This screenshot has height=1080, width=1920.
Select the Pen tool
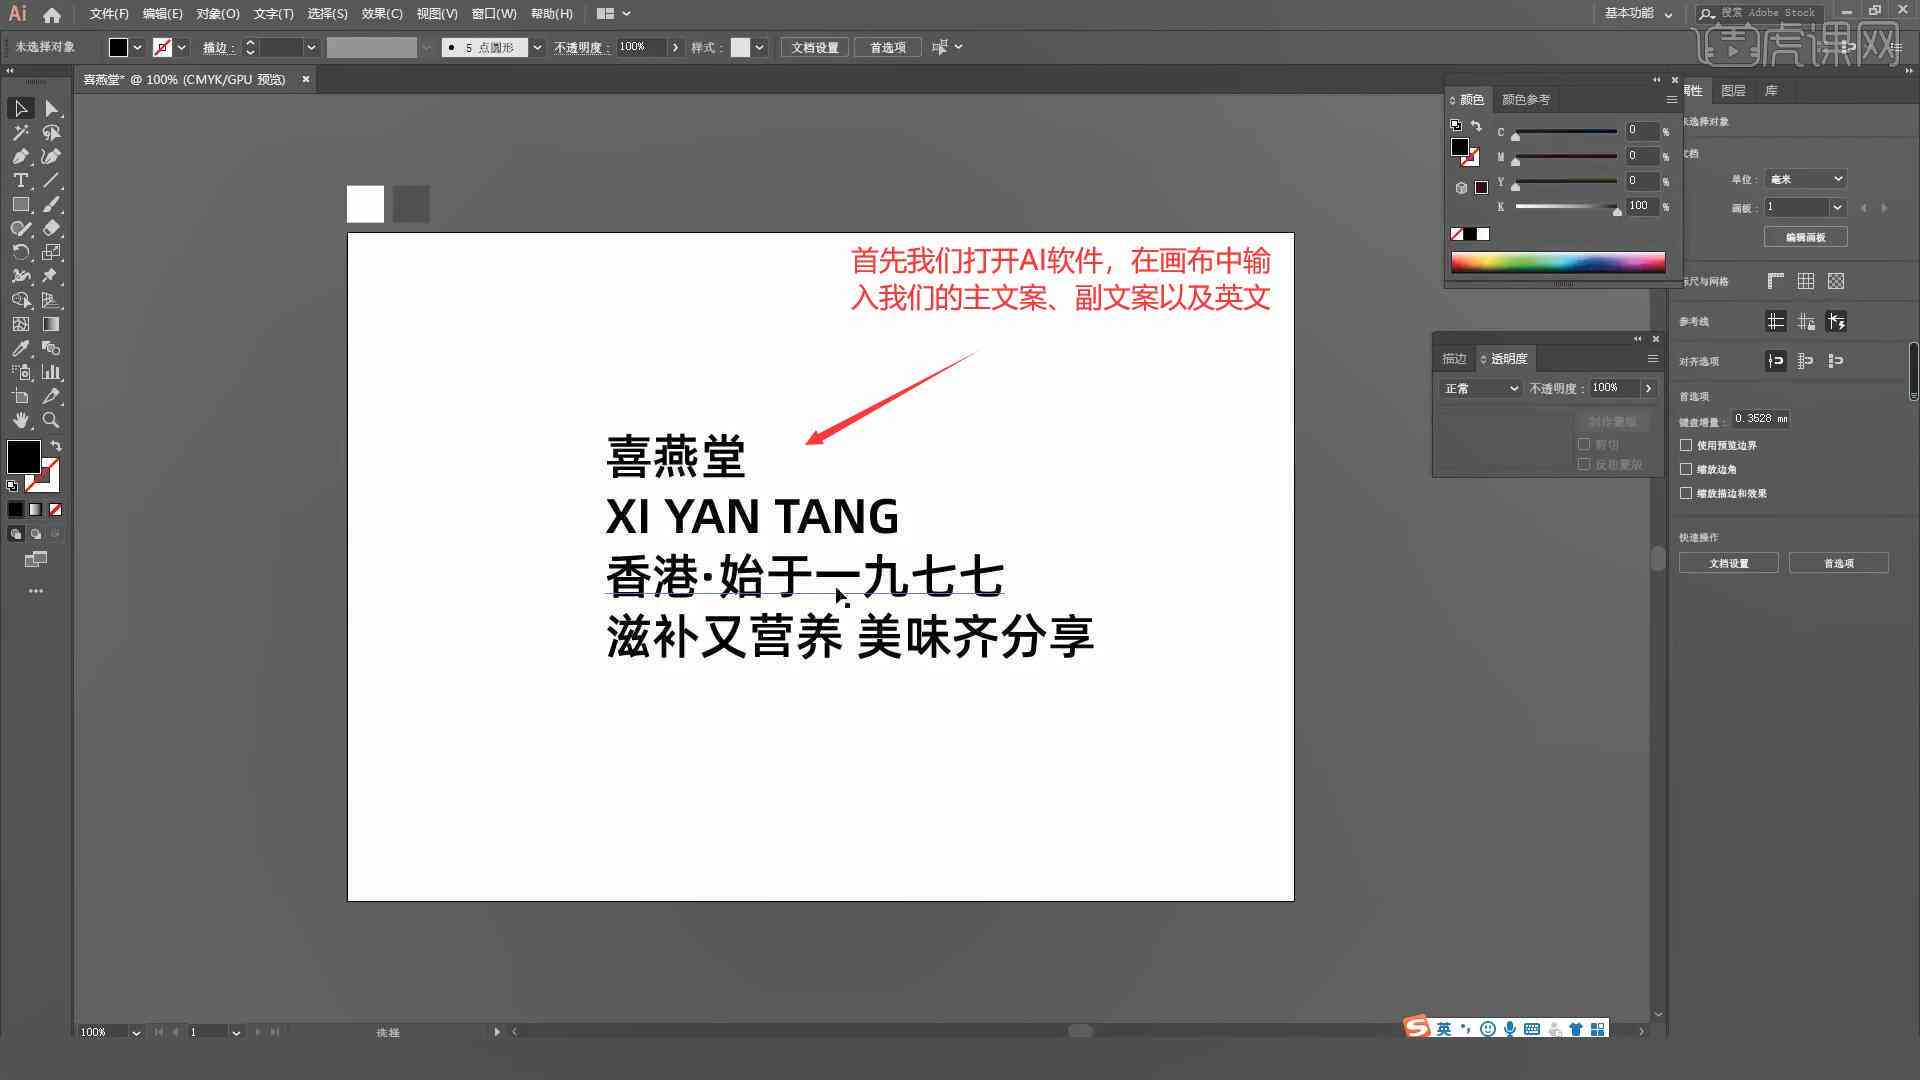pos(20,158)
